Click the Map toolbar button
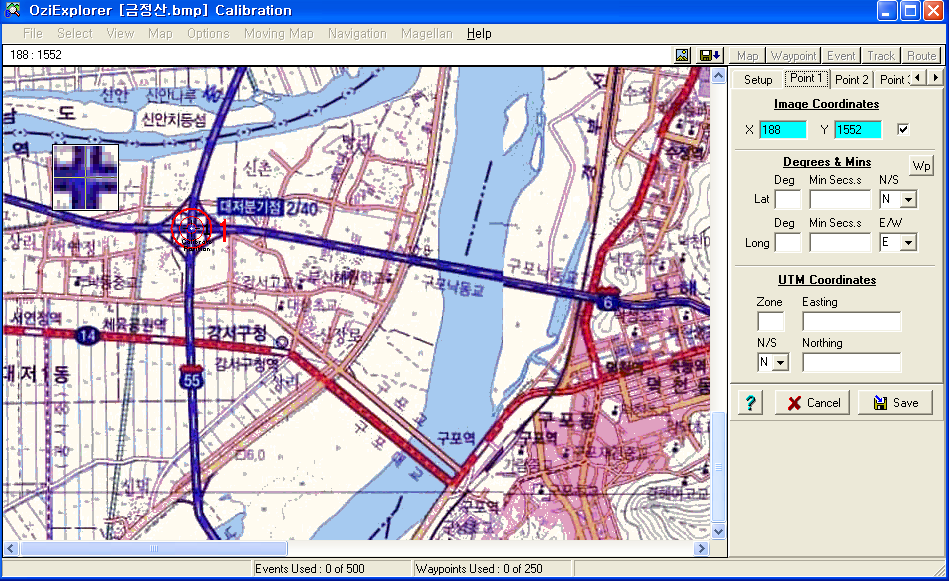949x581 pixels. [747, 56]
